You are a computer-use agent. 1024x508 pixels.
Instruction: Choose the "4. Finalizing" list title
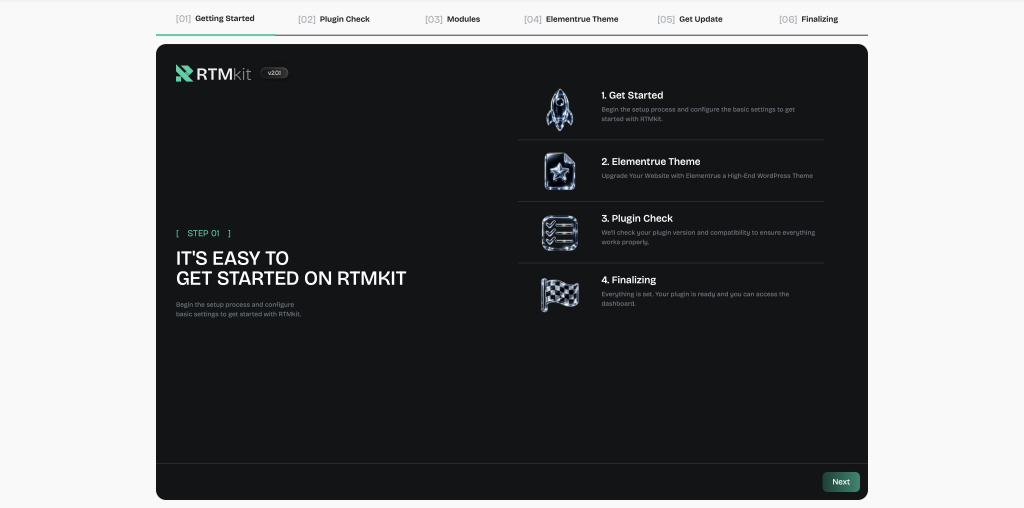(x=628, y=280)
